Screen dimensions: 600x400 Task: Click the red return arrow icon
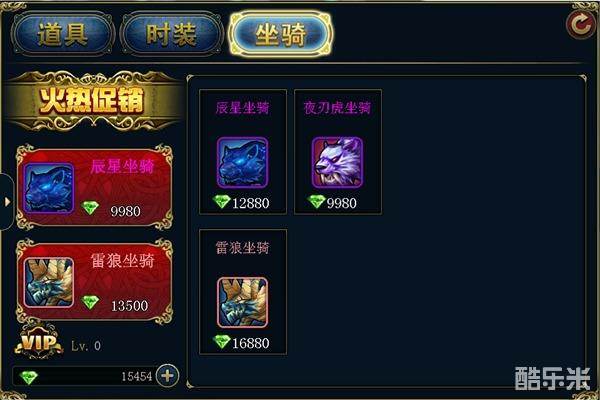tap(580, 24)
